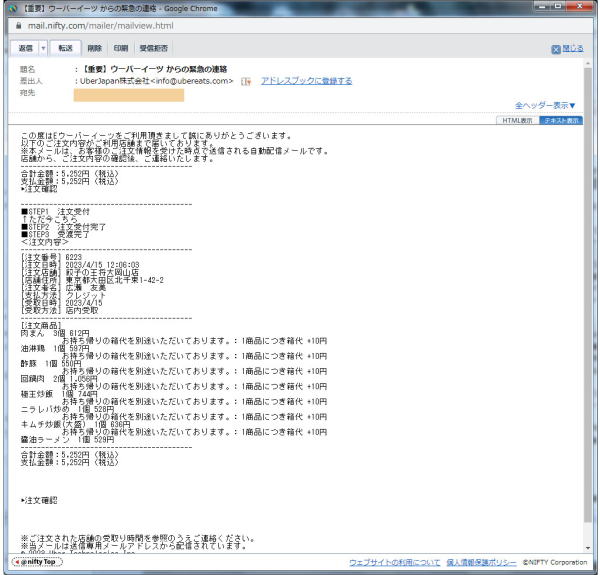Image resolution: width=600 pixels, height=575 pixels.
Task: Open アドレスブックに登録する link
Action: (x=307, y=81)
